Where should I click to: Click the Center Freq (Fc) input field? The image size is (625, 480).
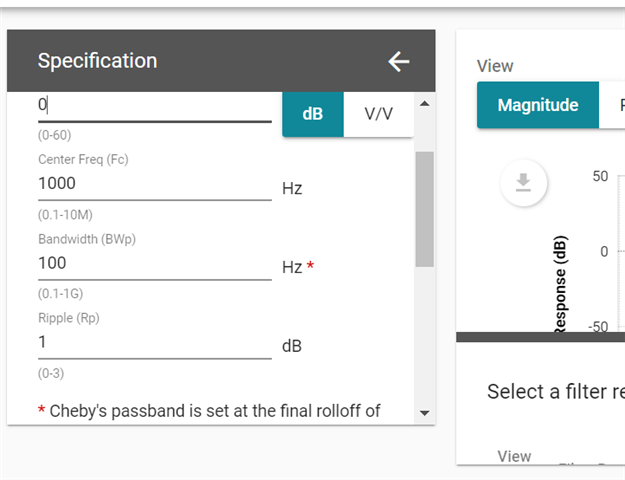[x=154, y=184]
